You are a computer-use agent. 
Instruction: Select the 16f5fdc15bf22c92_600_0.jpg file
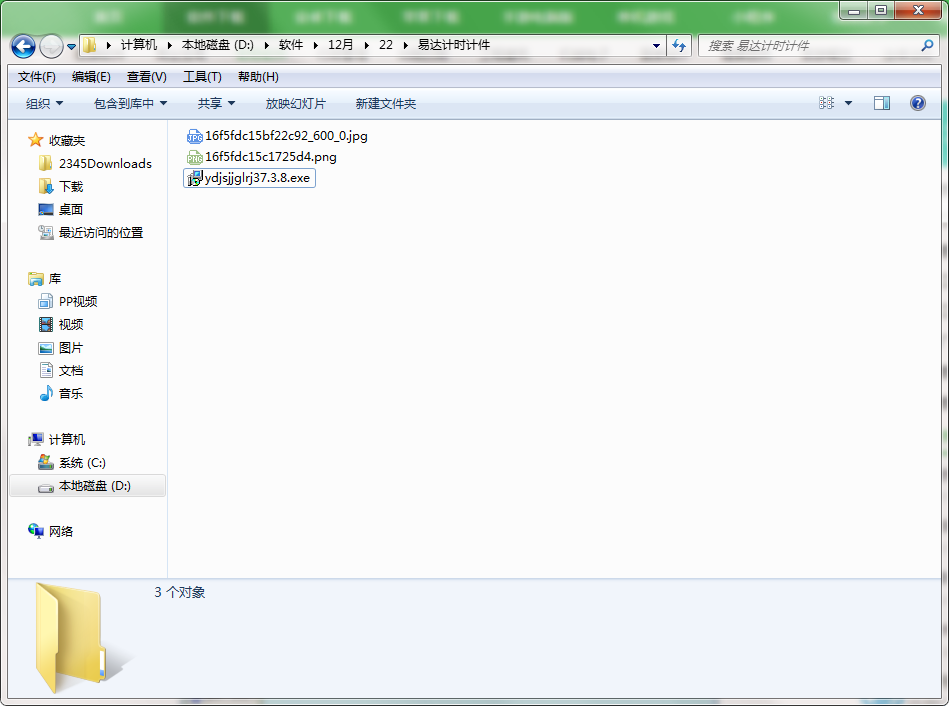coord(277,136)
